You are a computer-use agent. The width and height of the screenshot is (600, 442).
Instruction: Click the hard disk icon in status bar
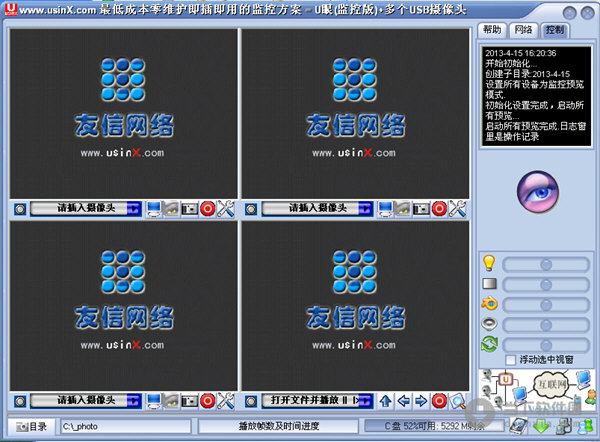tap(520, 426)
